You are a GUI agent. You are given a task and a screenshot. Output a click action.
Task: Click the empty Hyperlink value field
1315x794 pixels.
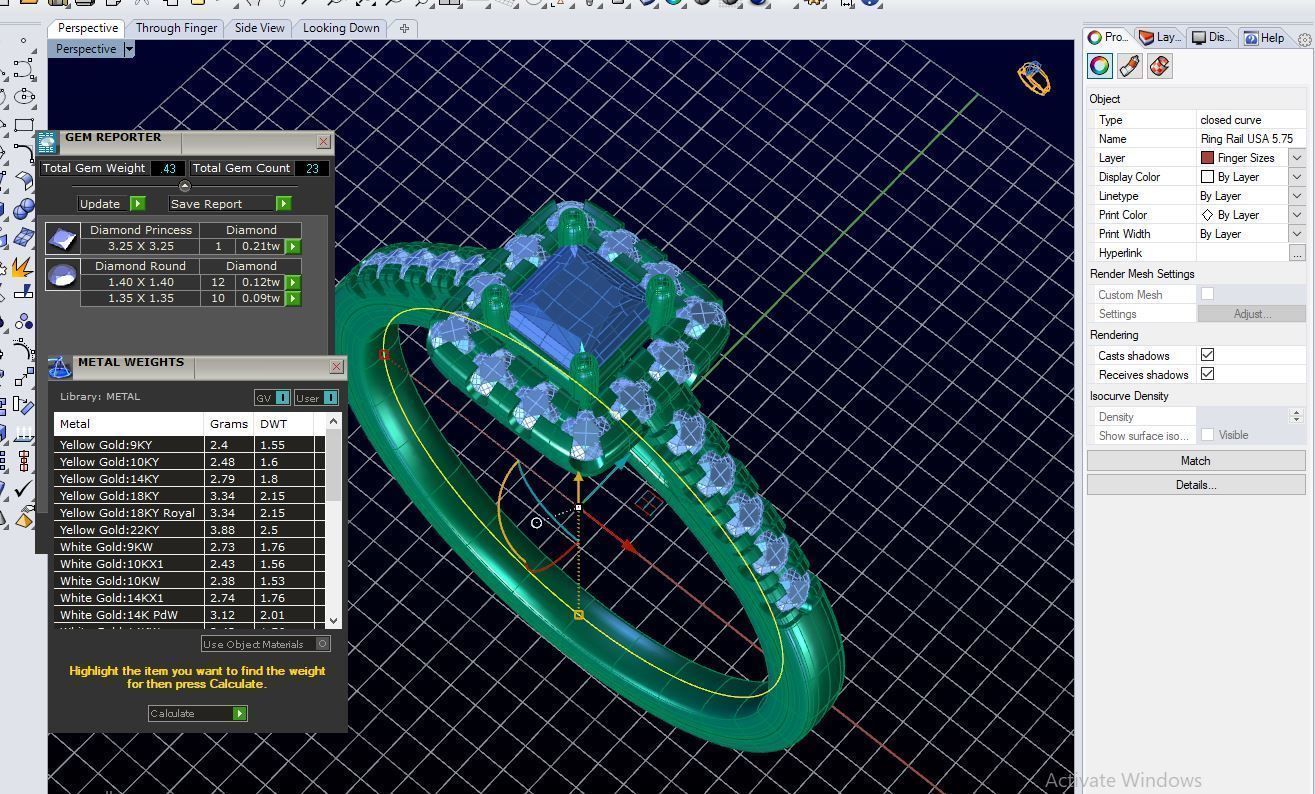coord(1242,253)
